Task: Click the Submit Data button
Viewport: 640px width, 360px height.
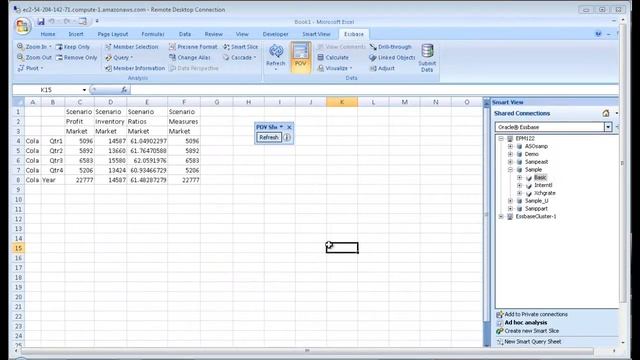Action: click(427, 58)
